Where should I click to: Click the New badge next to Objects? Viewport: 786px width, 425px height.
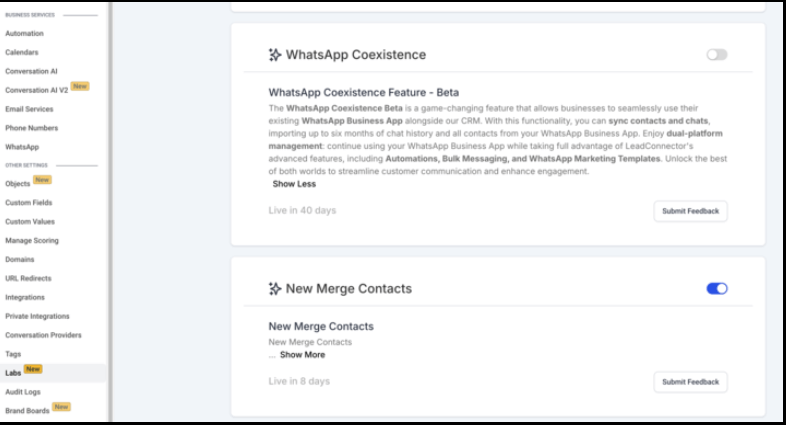tap(42, 179)
